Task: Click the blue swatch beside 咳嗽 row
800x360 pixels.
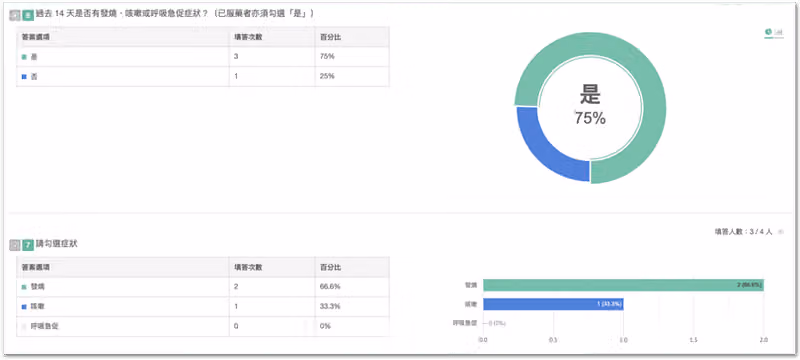Action: click(x=24, y=307)
